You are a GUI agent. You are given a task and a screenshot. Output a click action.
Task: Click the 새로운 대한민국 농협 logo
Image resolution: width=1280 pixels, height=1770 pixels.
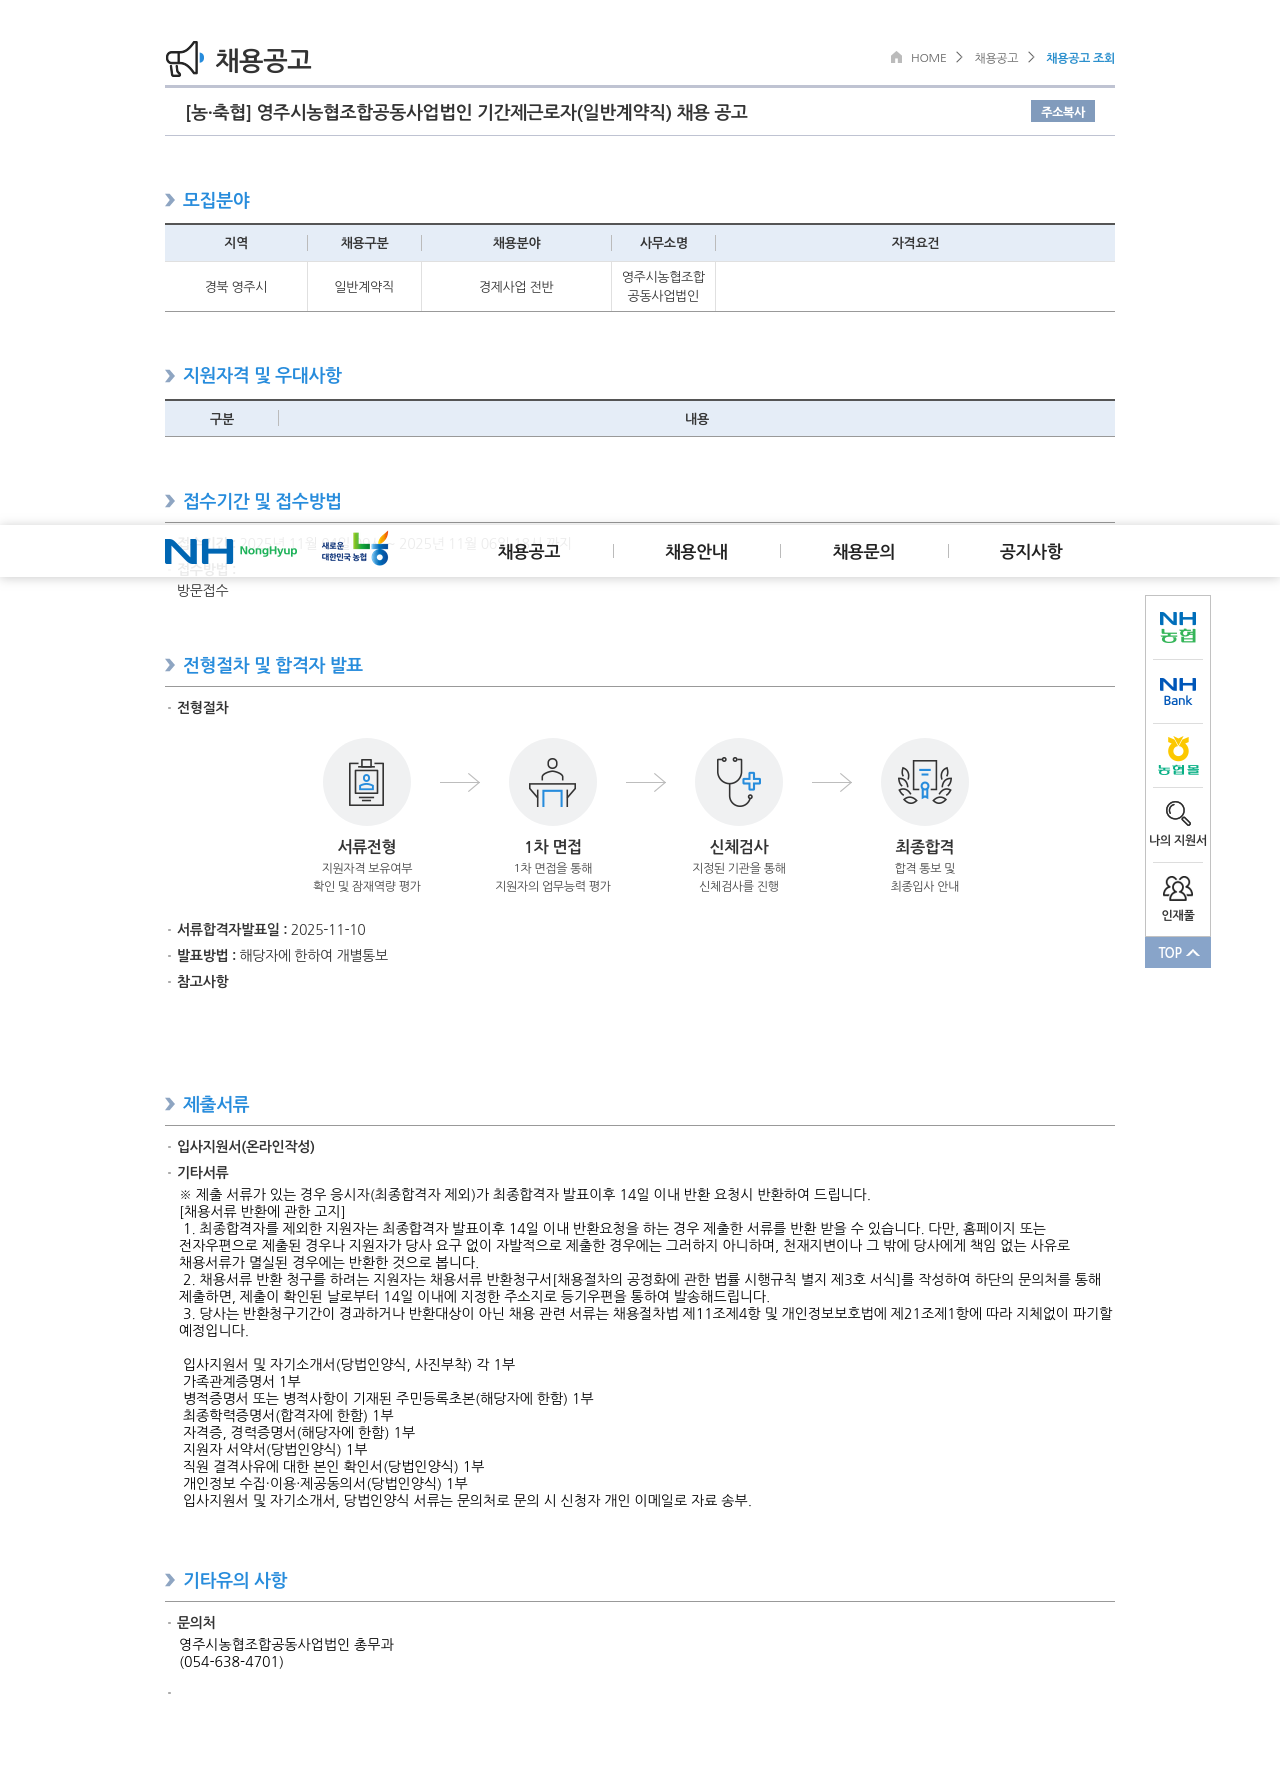pyautogui.click(x=355, y=549)
